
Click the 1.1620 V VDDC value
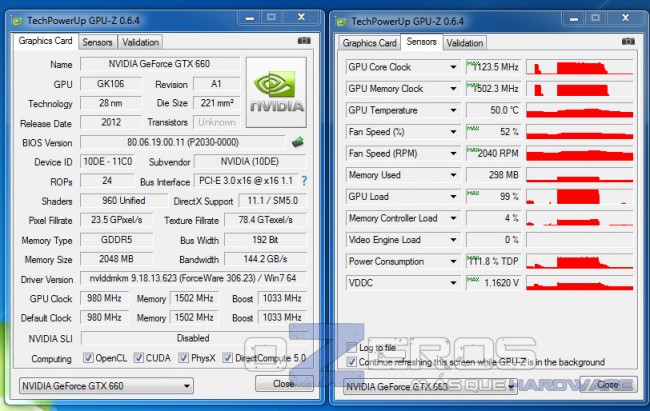[493, 282]
